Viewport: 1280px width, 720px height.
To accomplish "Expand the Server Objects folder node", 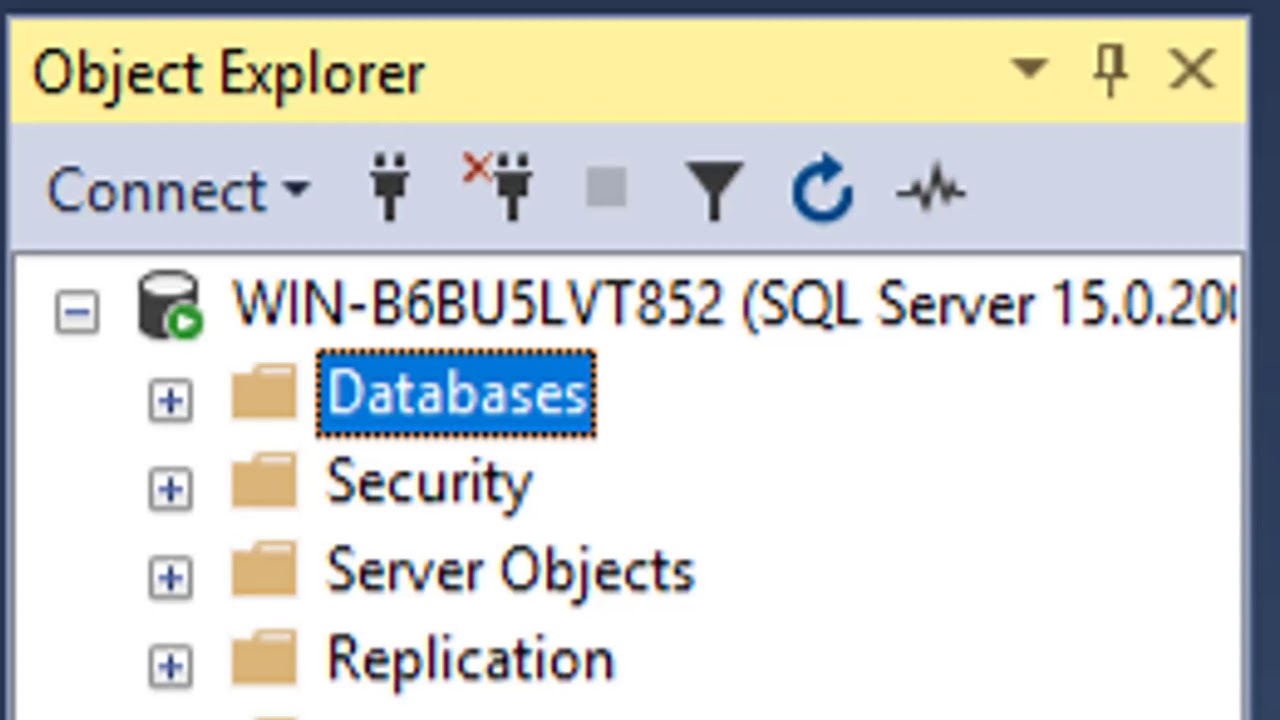I will click(x=171, y=577).
